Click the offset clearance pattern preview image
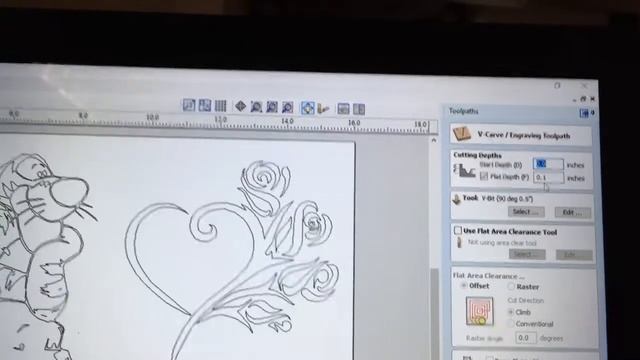This screenshot has height=360, width=640. 480,311
